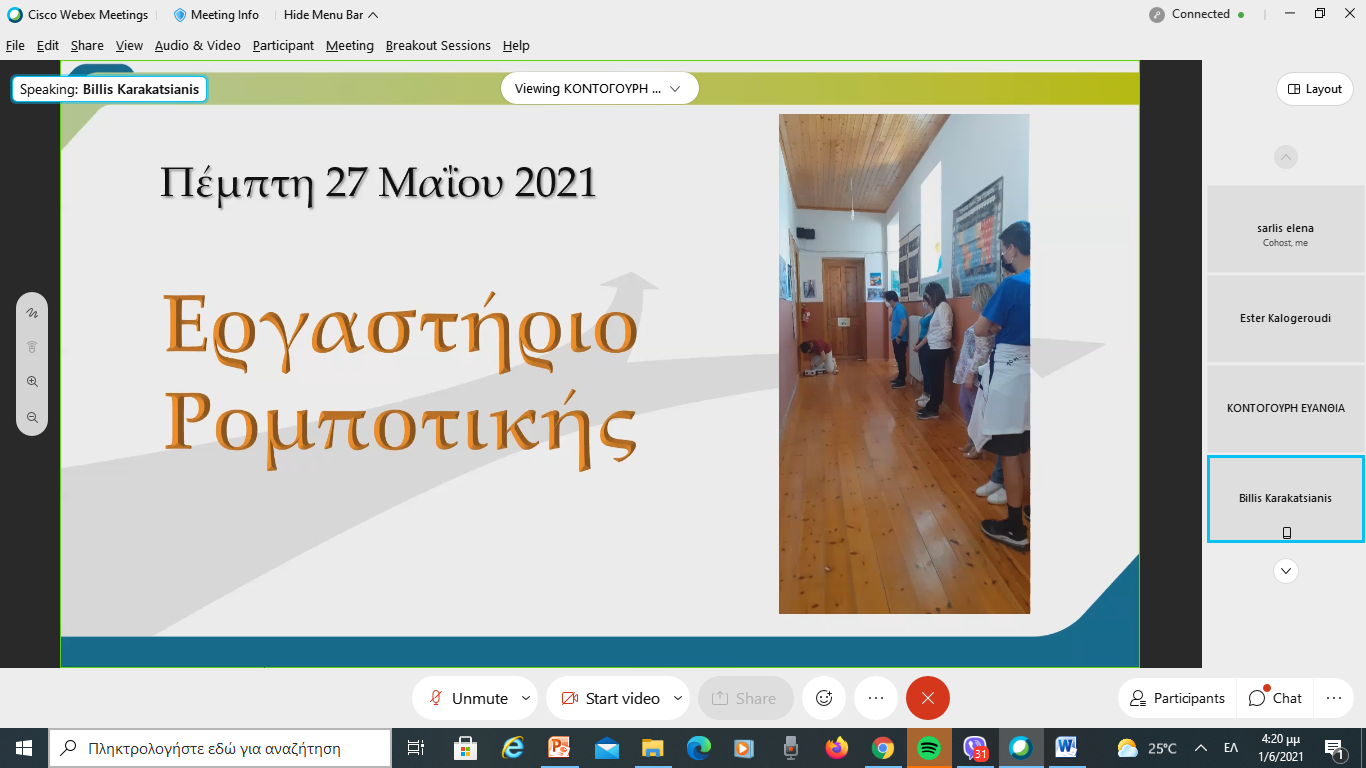Click the zoom in magnifier icon
This screenshot has width=1366, height=768.
[x=32, y=382]
